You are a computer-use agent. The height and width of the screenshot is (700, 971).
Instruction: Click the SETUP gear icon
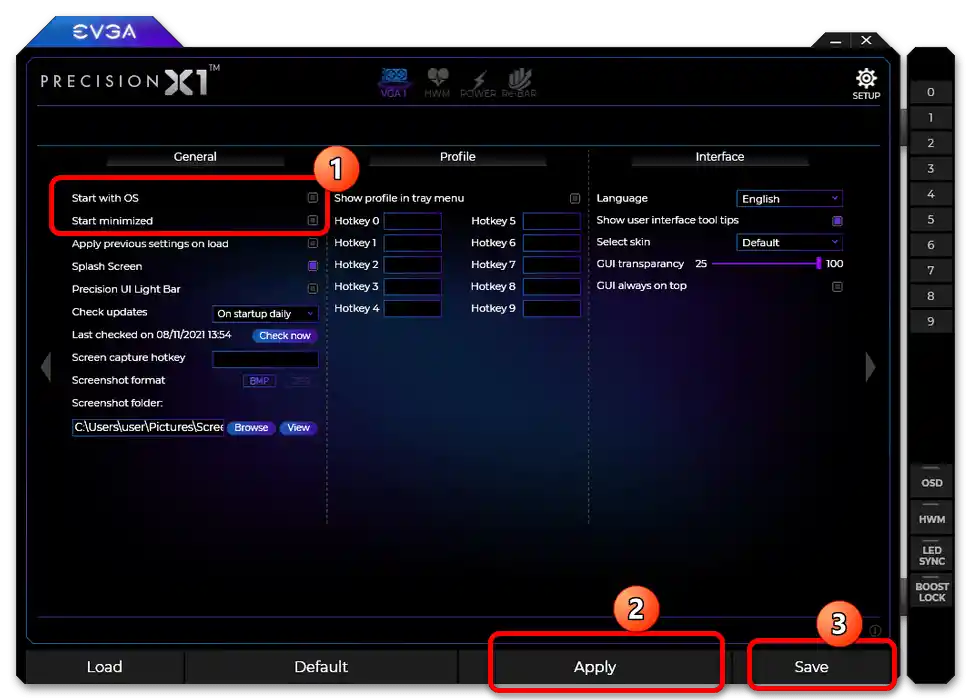pos(866,84)
